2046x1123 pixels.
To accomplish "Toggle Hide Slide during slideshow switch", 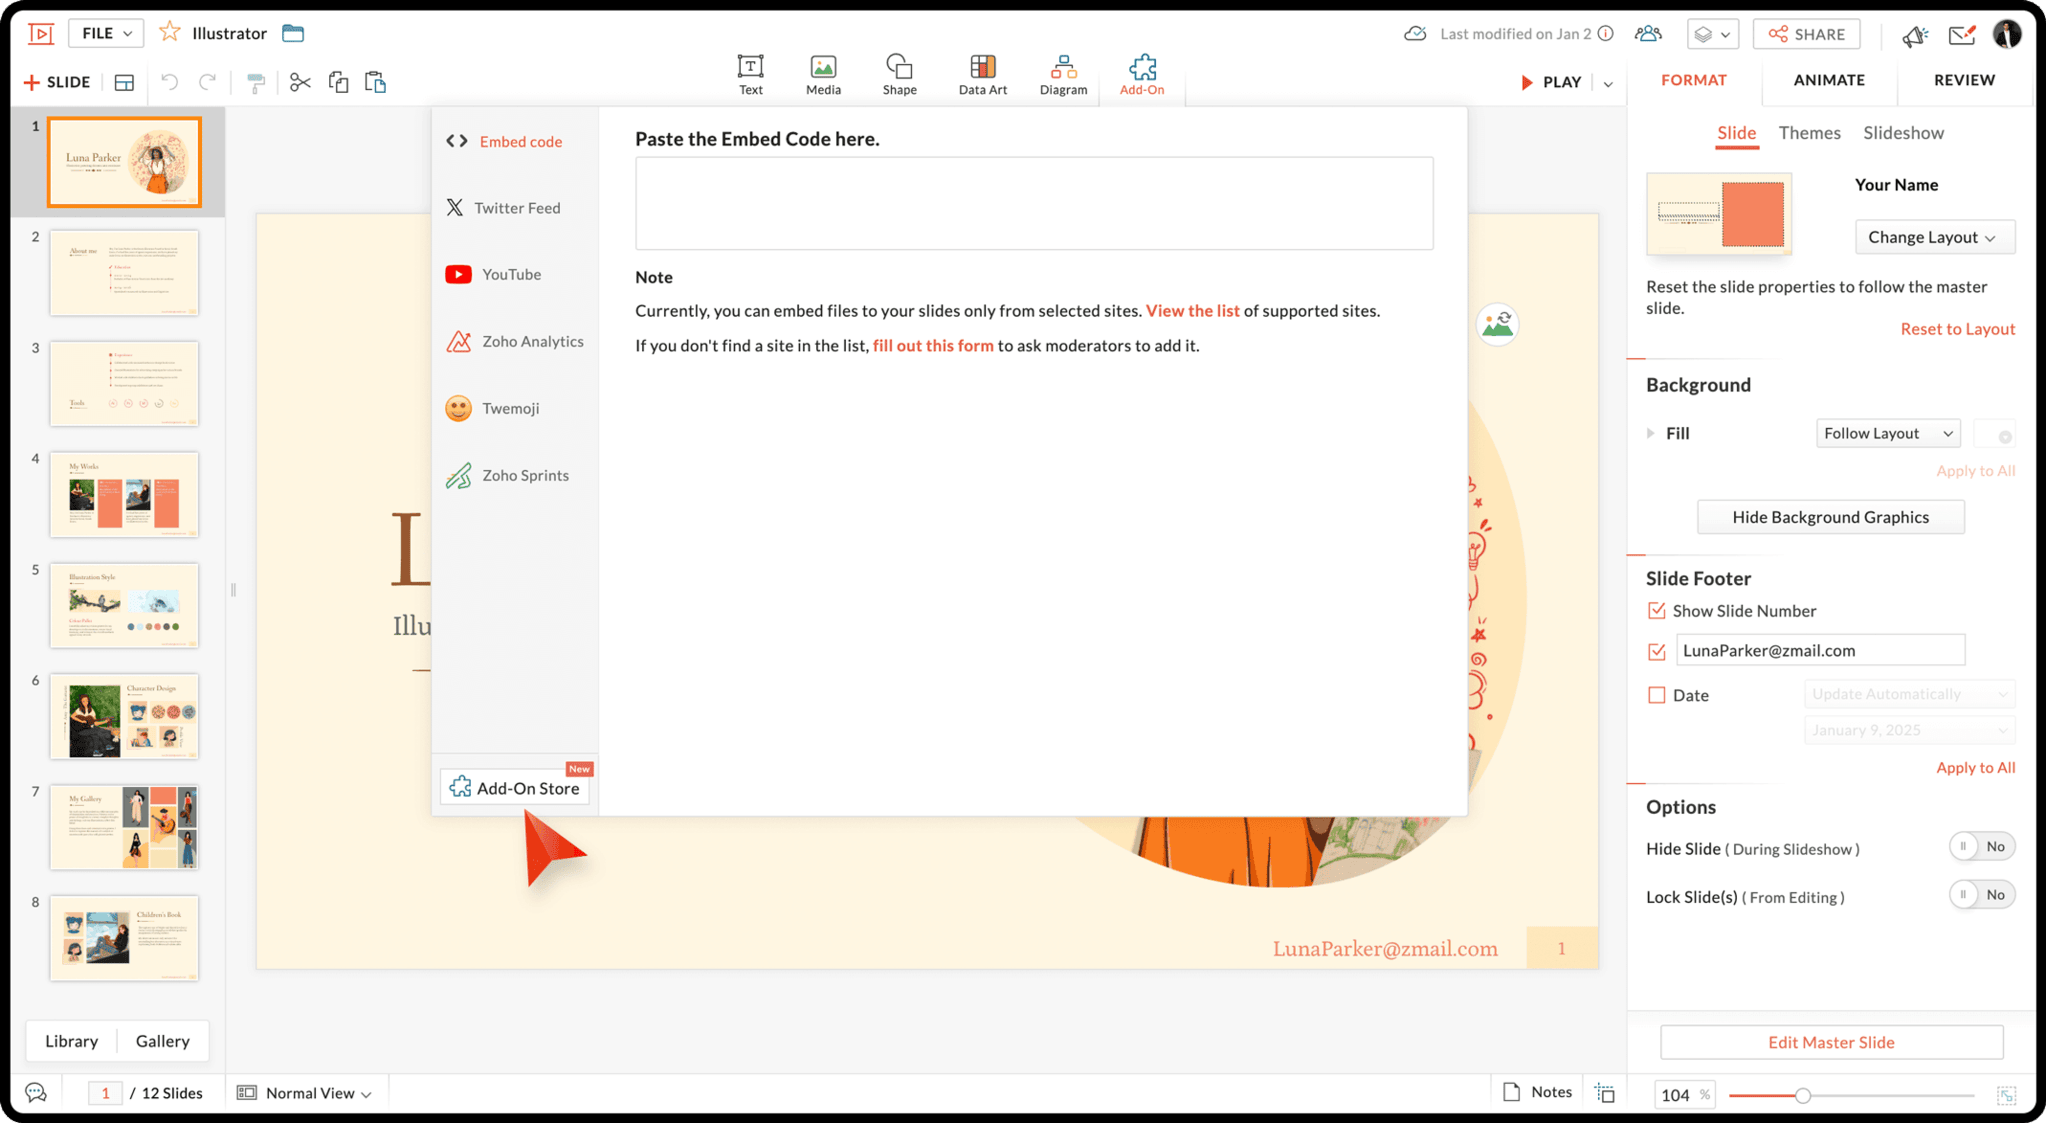I will click(x=1981, y=846).
